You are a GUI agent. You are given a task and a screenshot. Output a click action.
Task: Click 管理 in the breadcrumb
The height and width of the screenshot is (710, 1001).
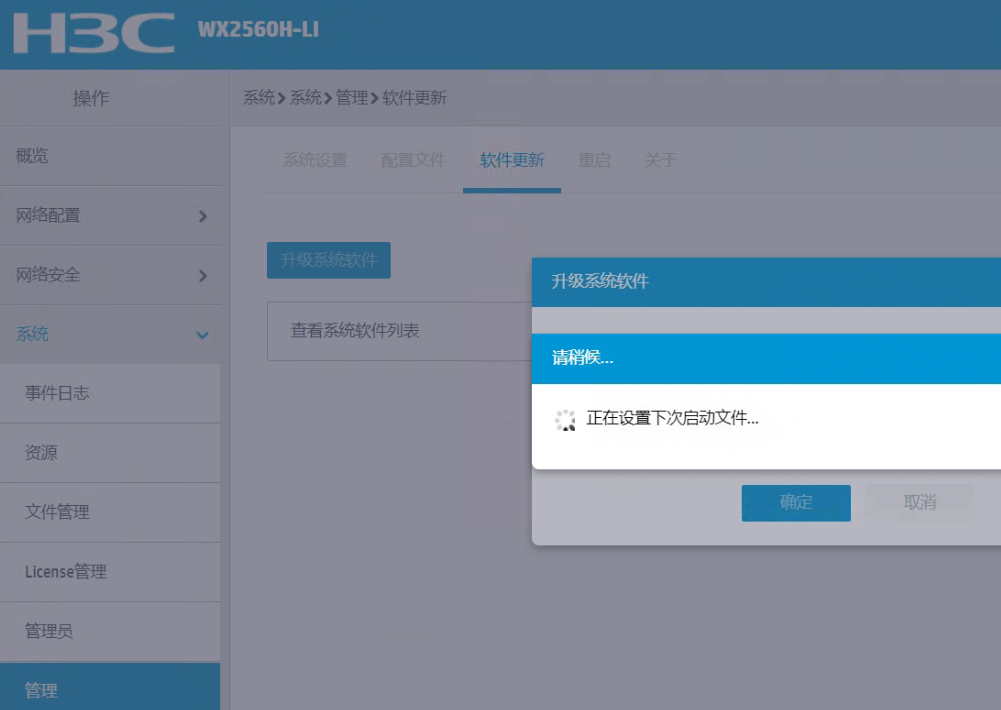(x=352, y=98)
